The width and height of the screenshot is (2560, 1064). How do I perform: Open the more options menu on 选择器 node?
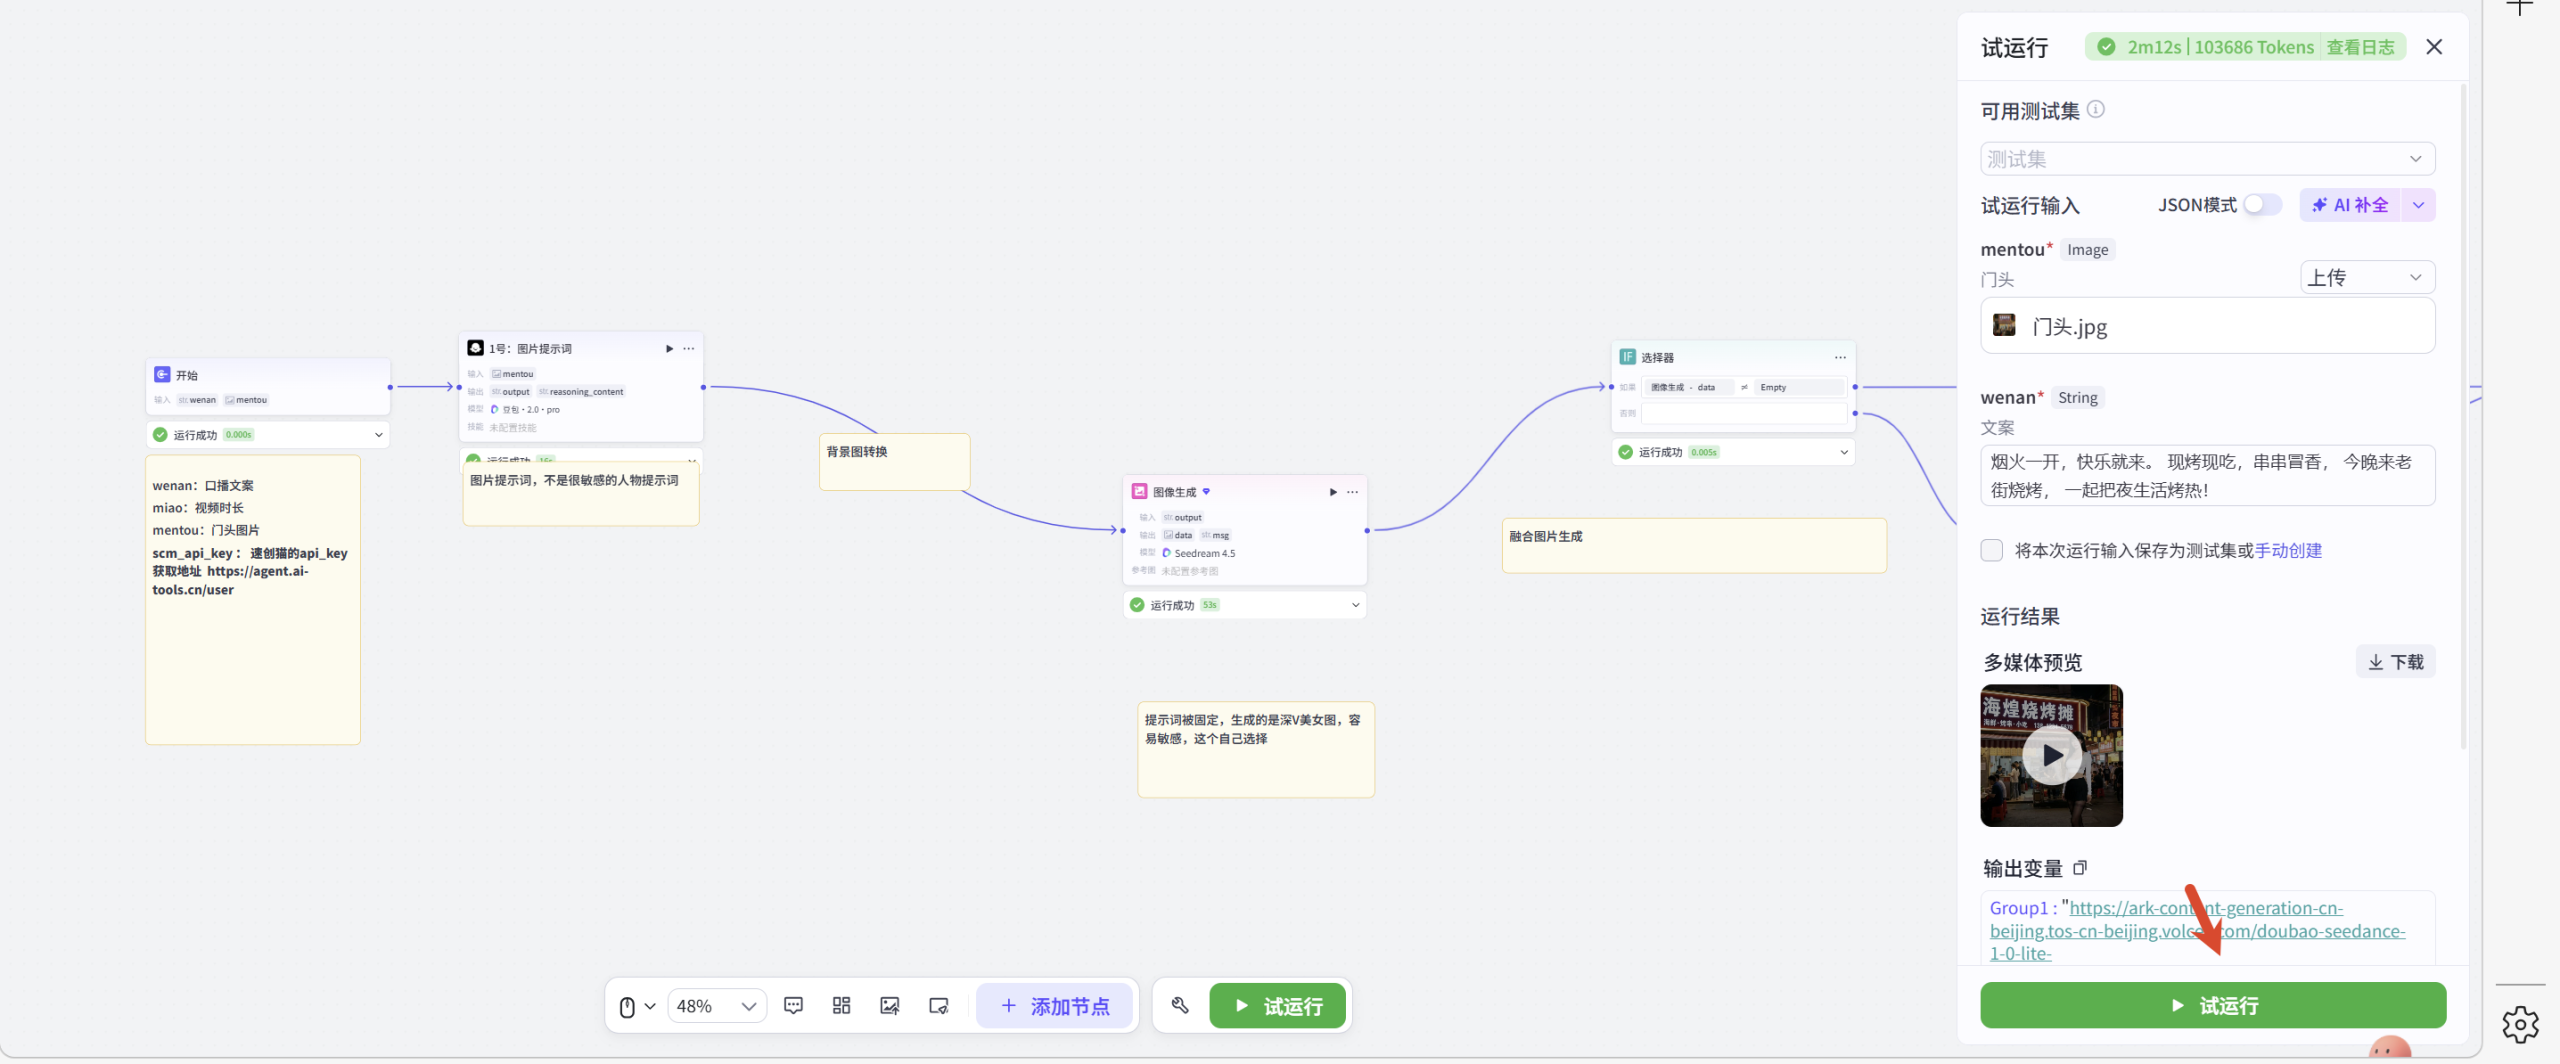click(x=1840, y=357)
